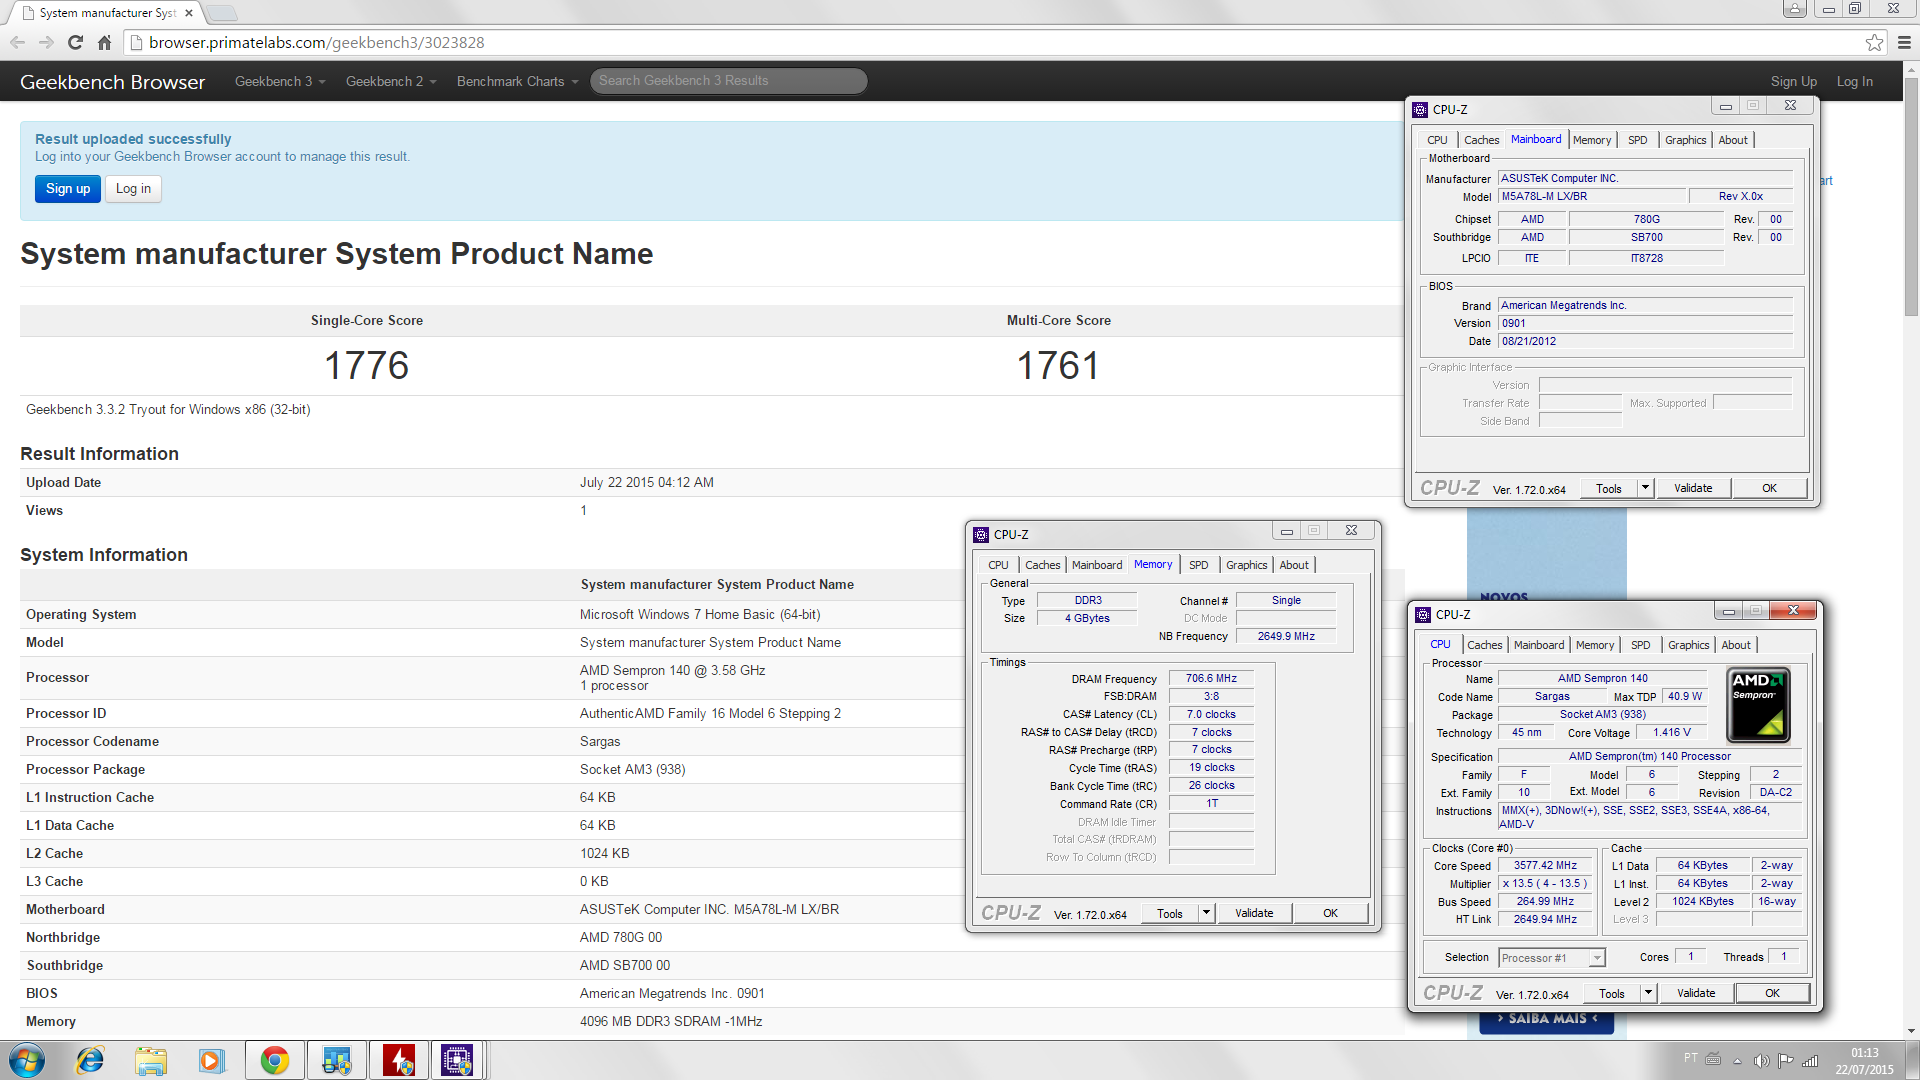Open Graphics tab in Mainboard CPU-Z window
The height and width of the screenshot is (1080, 1920).
(x=1685, y=140)
